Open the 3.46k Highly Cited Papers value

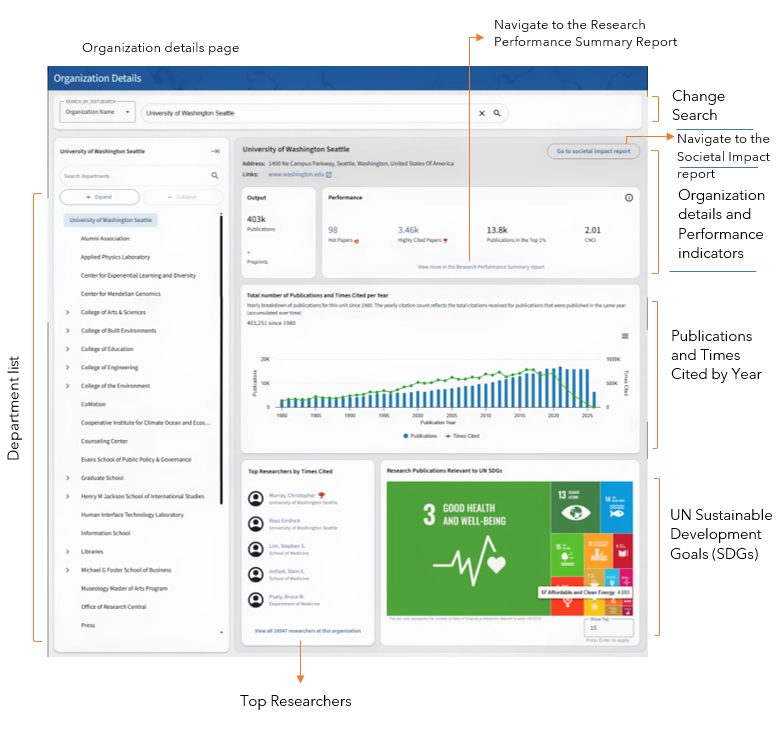pos(408,230)
